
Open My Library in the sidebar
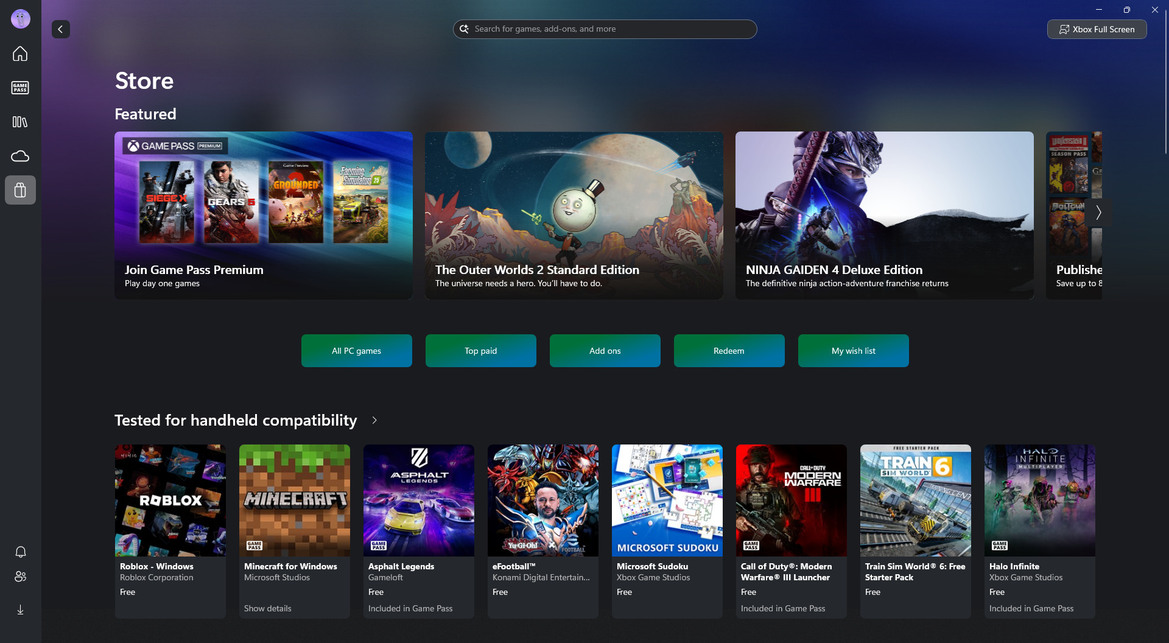tap(20, 122)
